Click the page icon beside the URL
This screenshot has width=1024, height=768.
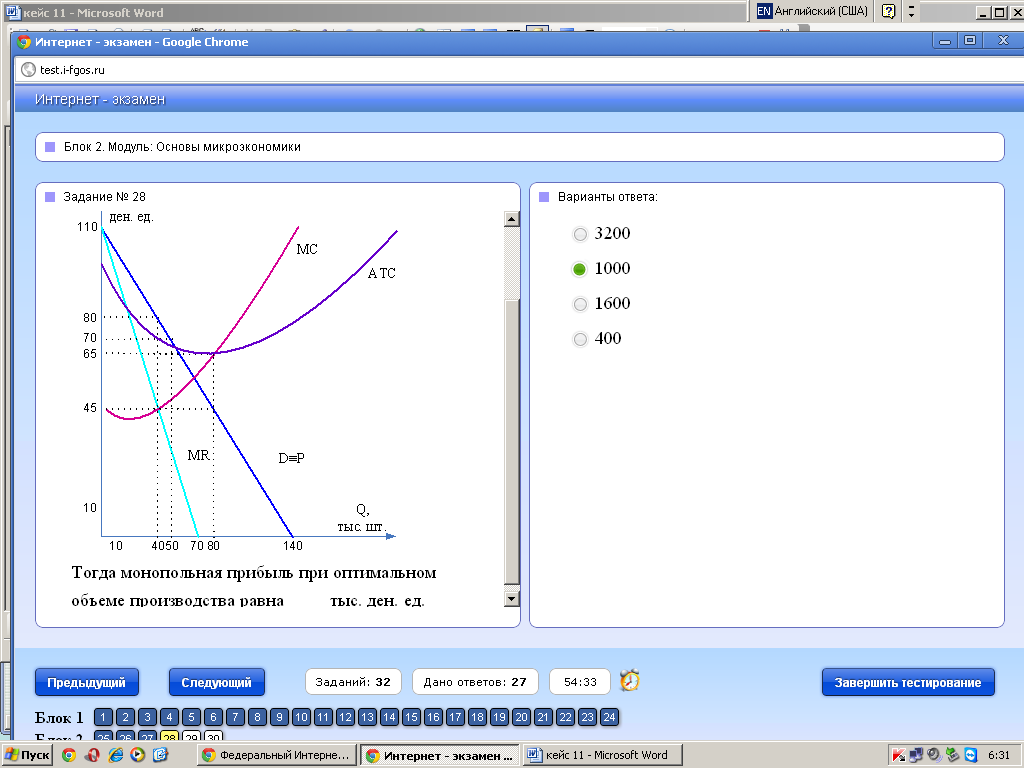pyautogui.click(x=28, y=70)
